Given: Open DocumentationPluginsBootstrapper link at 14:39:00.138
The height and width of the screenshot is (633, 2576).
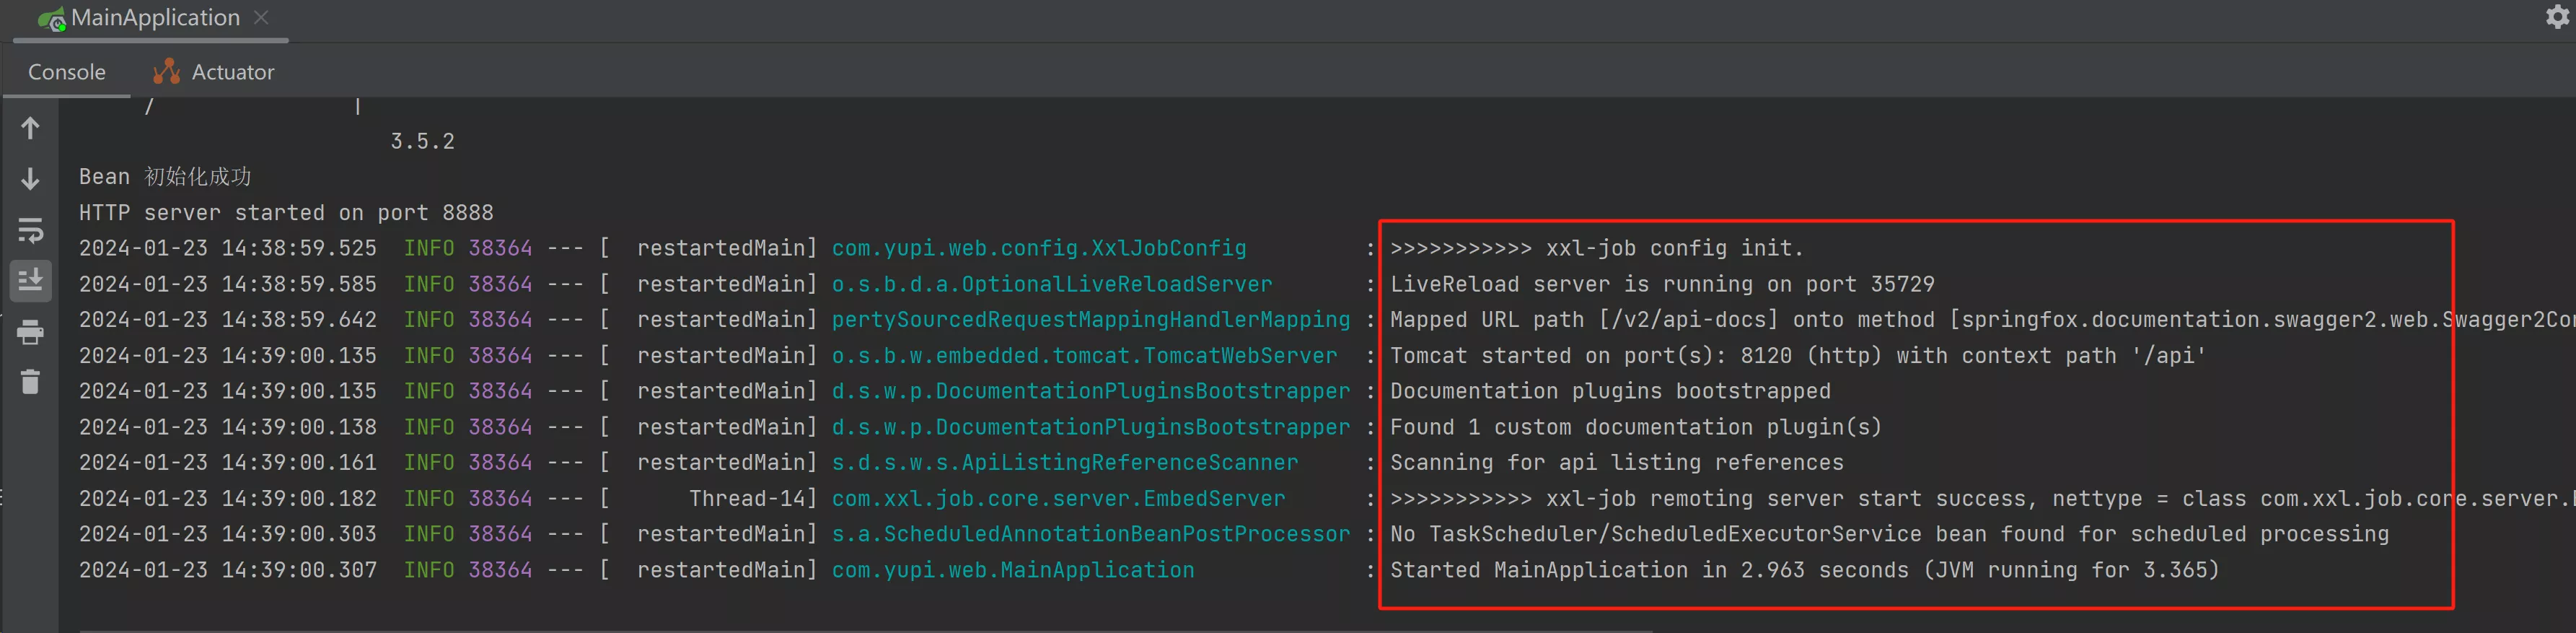Looking at the screenshot, I should [1091, 427].
